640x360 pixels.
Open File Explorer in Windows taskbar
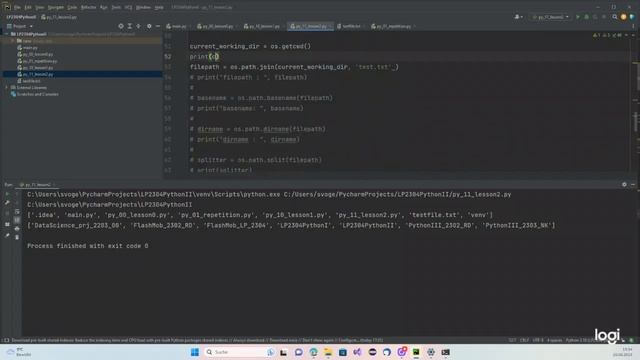pos(328,352)
